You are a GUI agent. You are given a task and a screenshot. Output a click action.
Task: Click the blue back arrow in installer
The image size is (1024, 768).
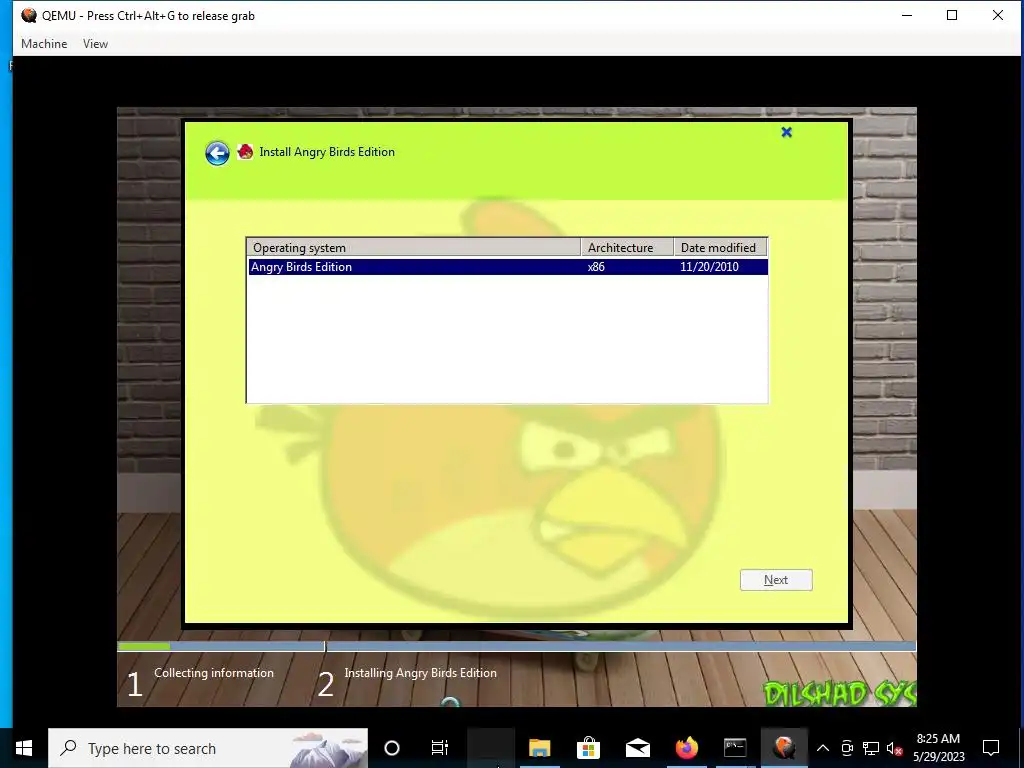(x=217, y=153)
